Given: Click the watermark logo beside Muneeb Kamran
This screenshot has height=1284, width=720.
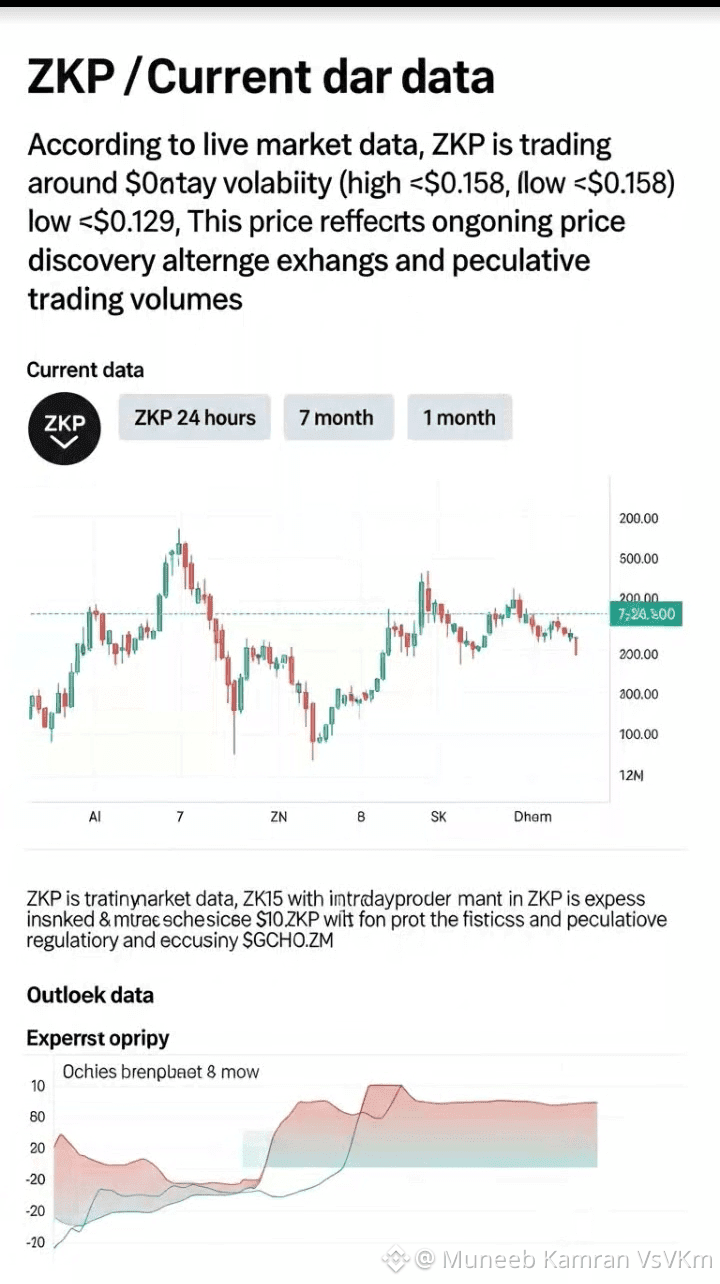Looking at the screenshot, I should (x=397, y=1258).
